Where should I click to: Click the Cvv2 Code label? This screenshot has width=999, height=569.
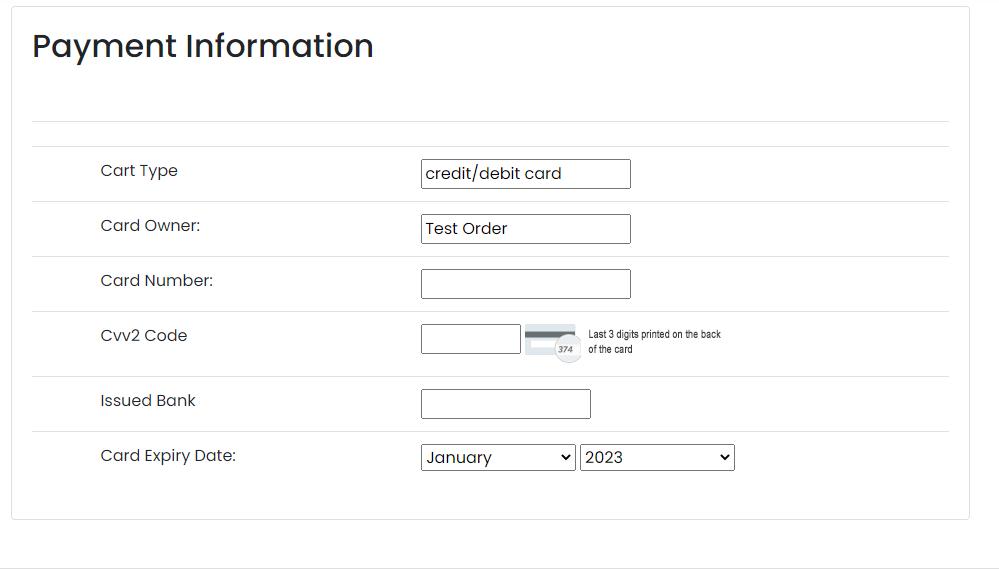coord(143,335)
